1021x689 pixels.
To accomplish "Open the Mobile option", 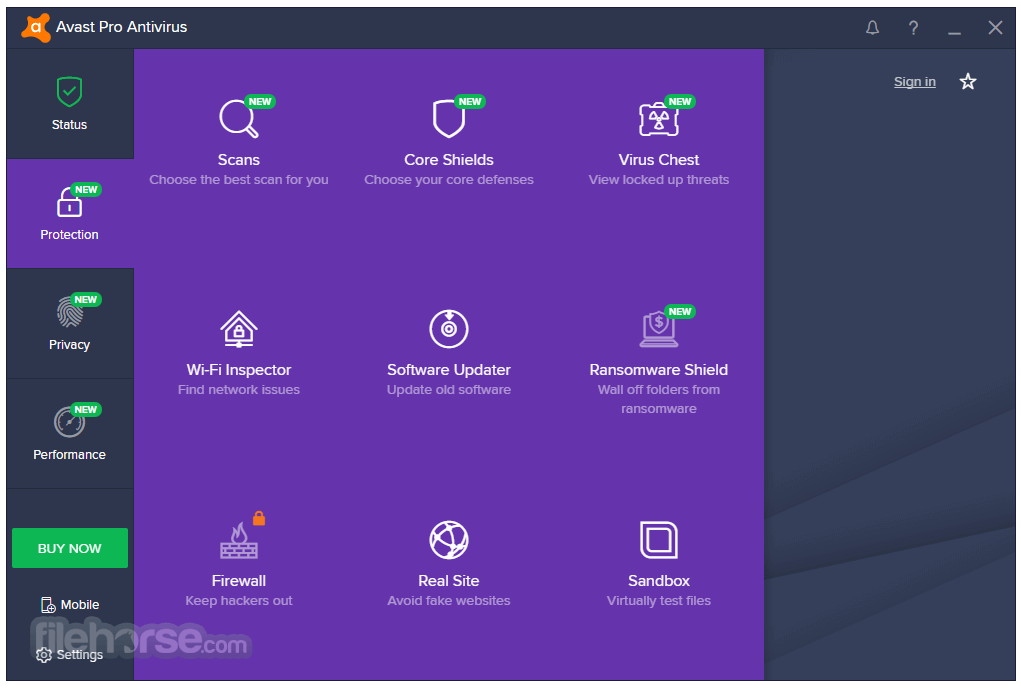I will pos(70,605).
